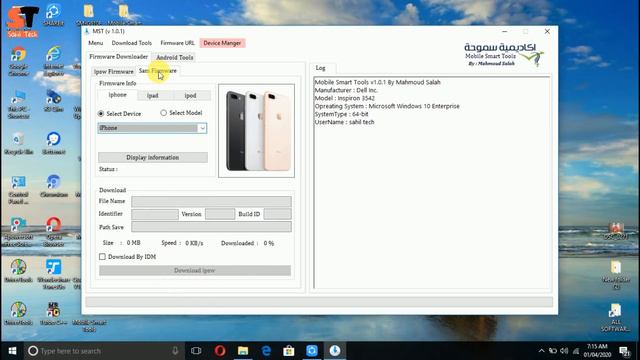Image resolution: width=640 pixels, height=360 pixels.
Task: Open Microsoft Store from taskbar
Action: click(x=289, y=351)
